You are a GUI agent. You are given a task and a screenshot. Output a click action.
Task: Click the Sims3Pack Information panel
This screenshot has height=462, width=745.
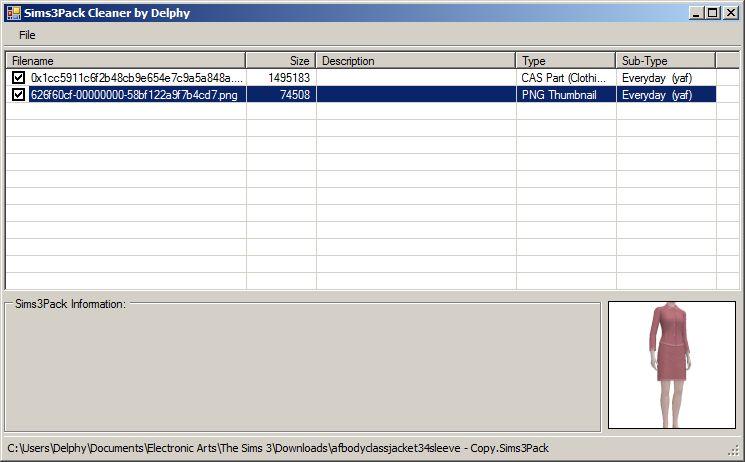coord(302,365)
